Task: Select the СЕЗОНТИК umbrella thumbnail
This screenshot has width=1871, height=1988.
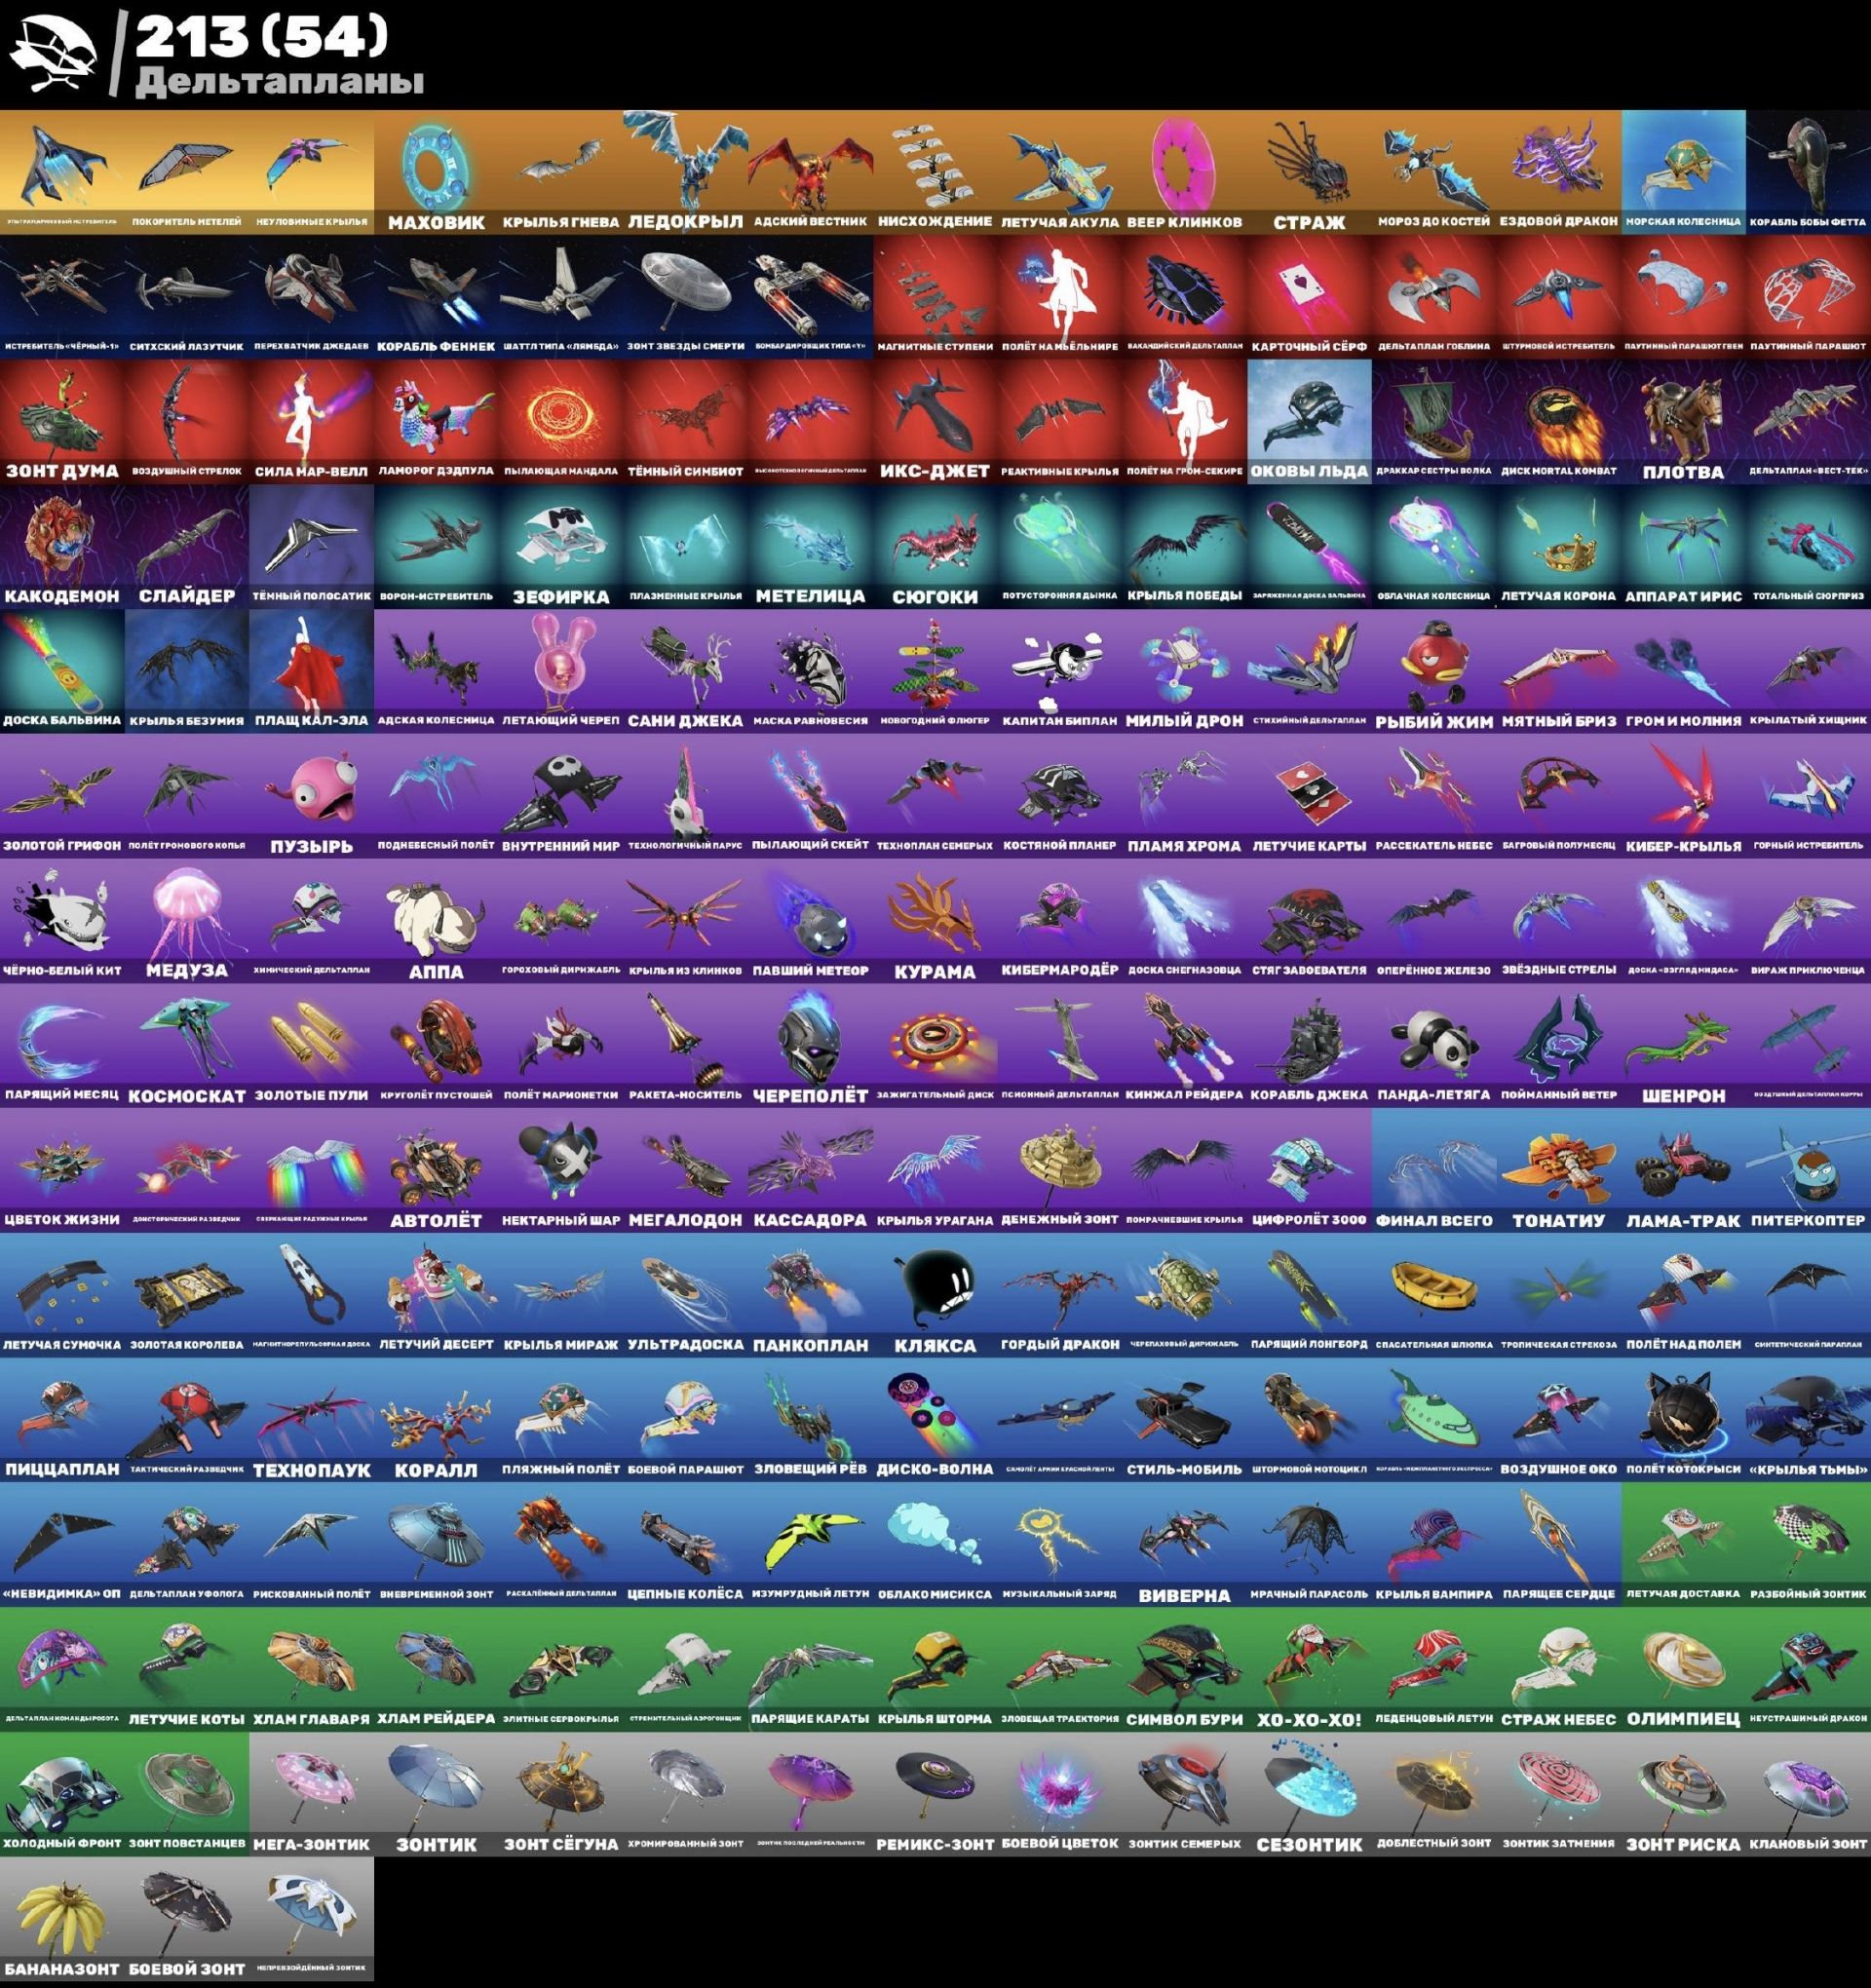Action: pos(1309,1794)
